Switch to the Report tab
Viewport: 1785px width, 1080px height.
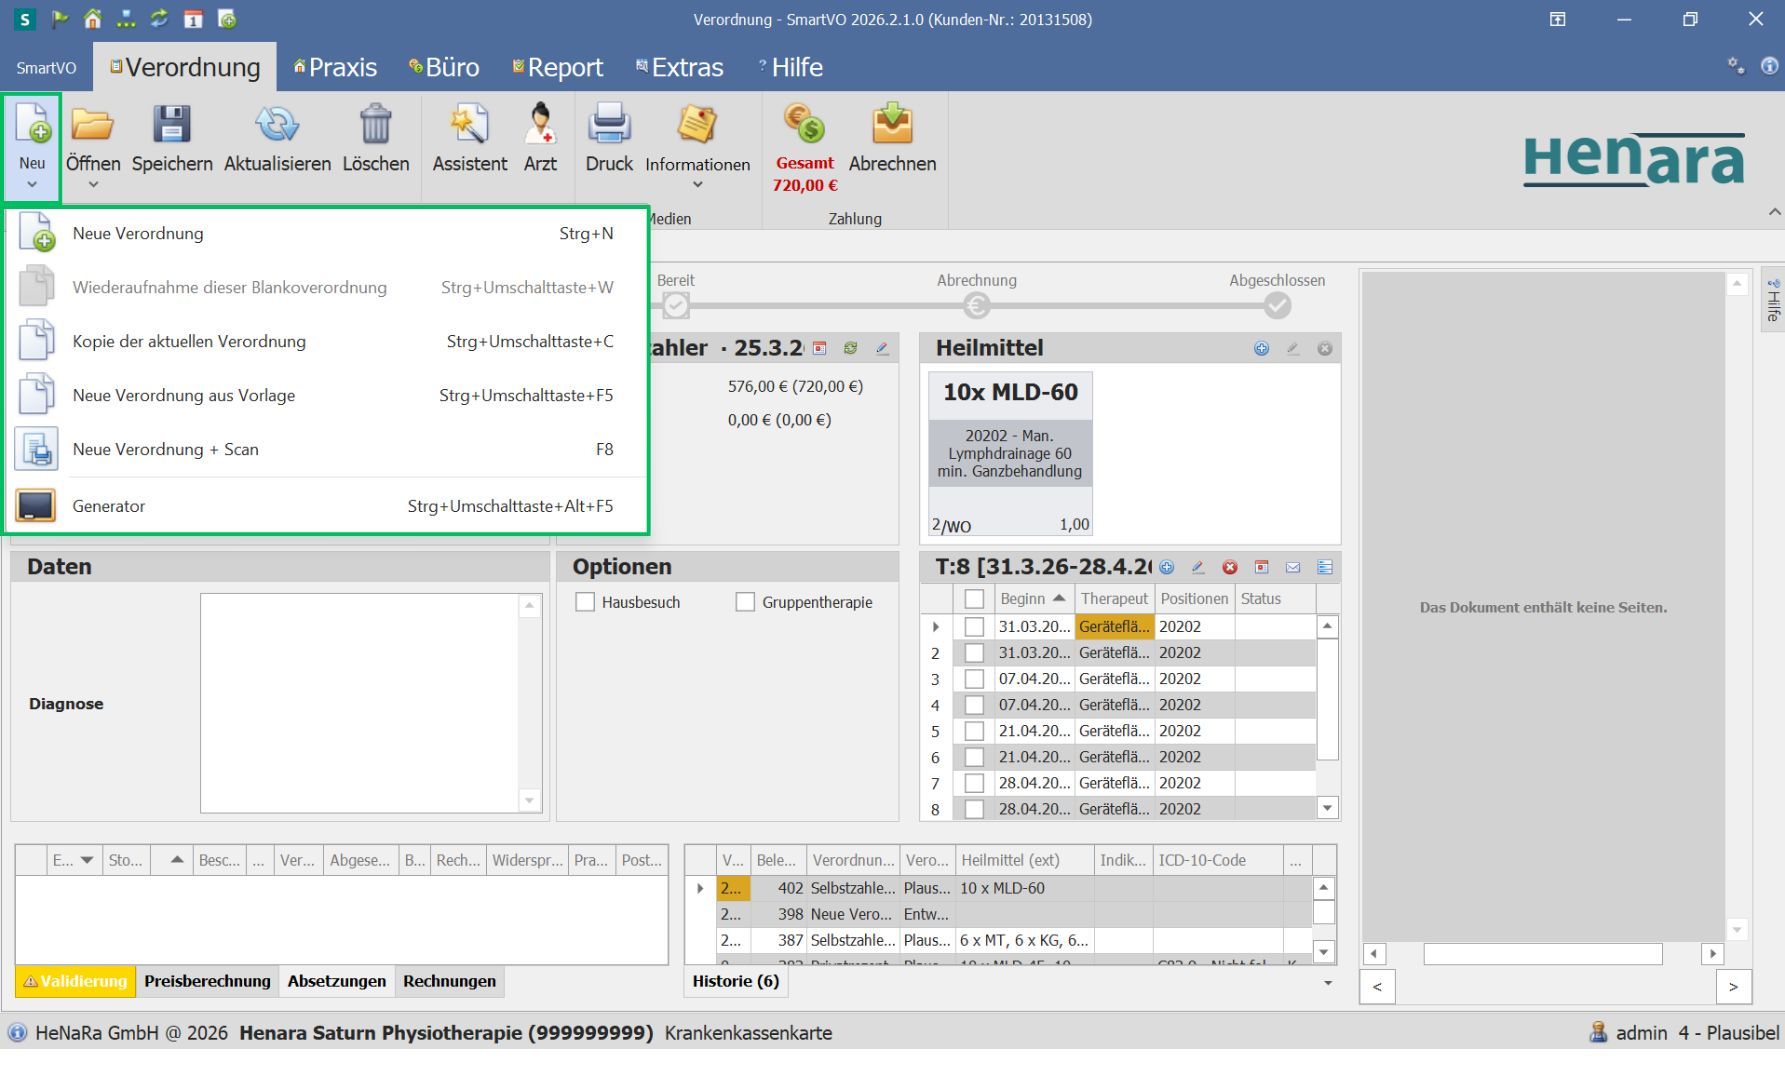558,67
